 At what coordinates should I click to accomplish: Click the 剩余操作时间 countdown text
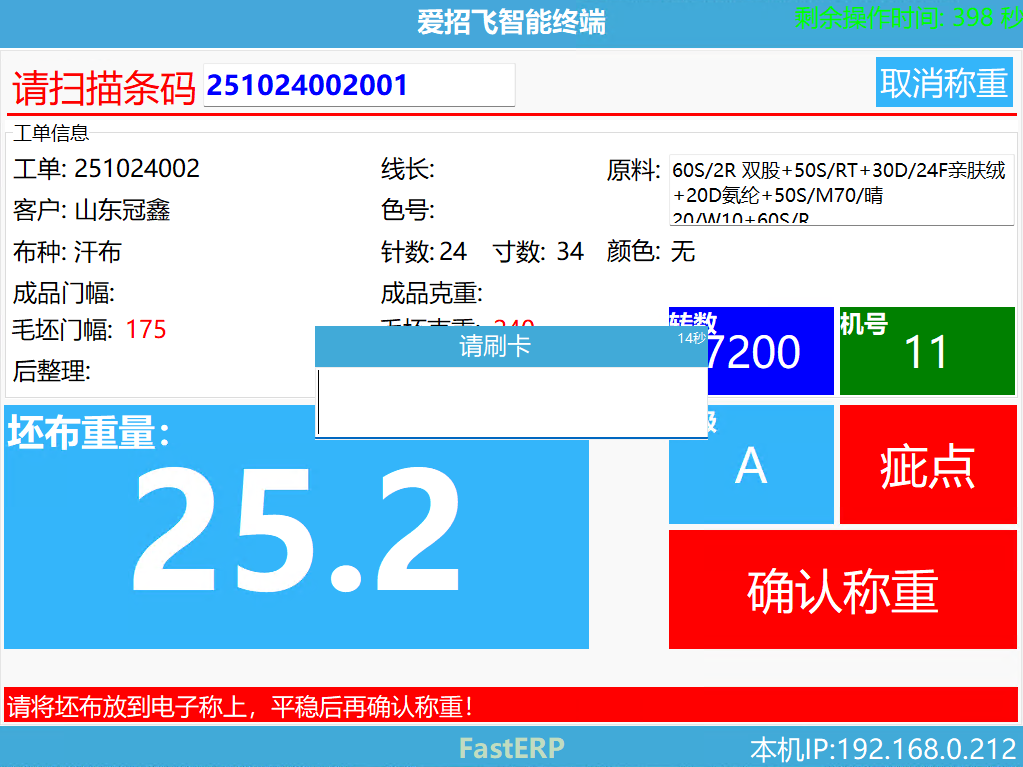point(903,17)
